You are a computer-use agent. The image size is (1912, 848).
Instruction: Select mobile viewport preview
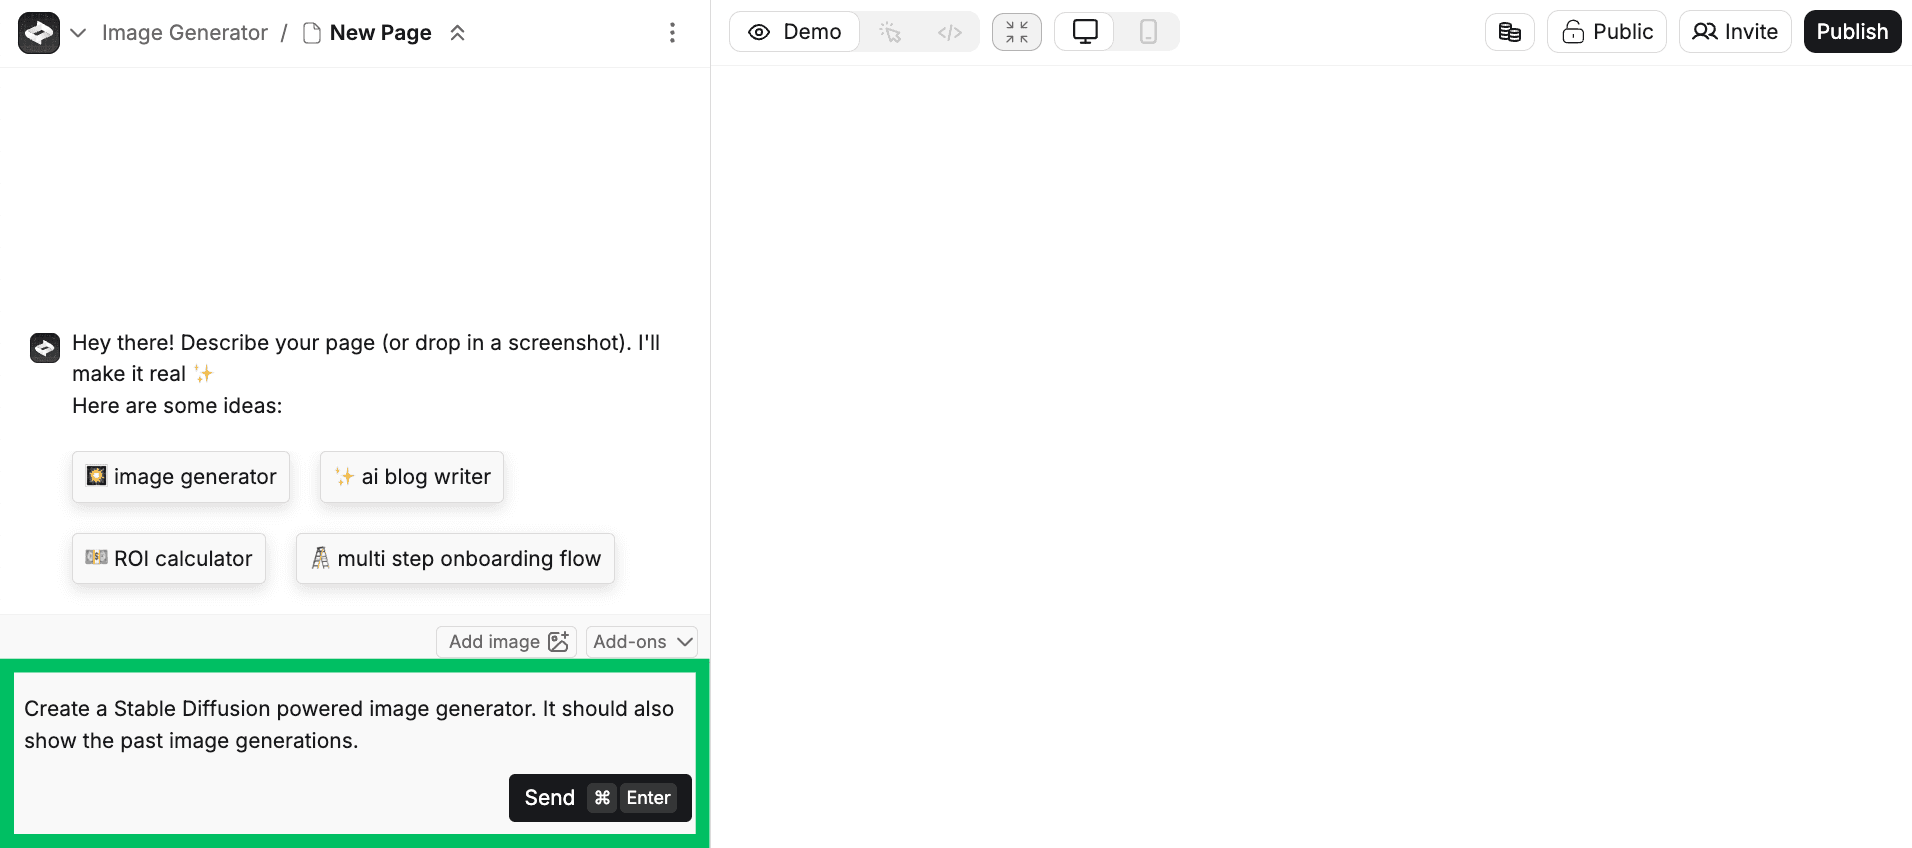click(1148, 32)
